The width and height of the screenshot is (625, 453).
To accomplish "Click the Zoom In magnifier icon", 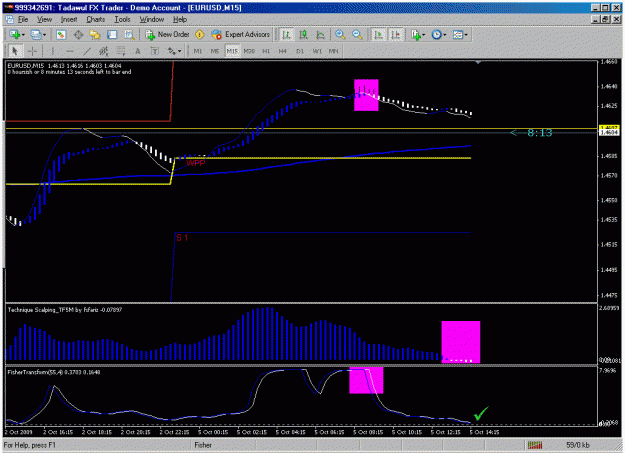I will coord(340,35).
